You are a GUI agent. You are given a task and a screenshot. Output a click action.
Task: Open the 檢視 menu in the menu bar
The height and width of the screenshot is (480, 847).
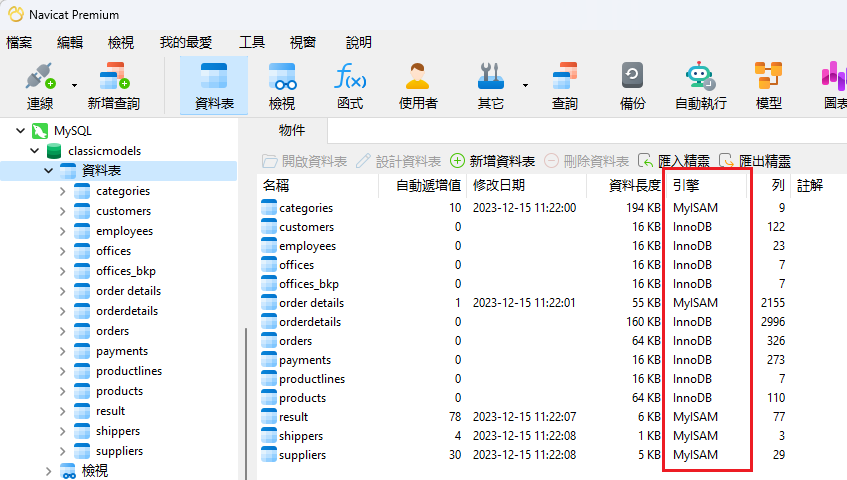[x=120, y=42]
